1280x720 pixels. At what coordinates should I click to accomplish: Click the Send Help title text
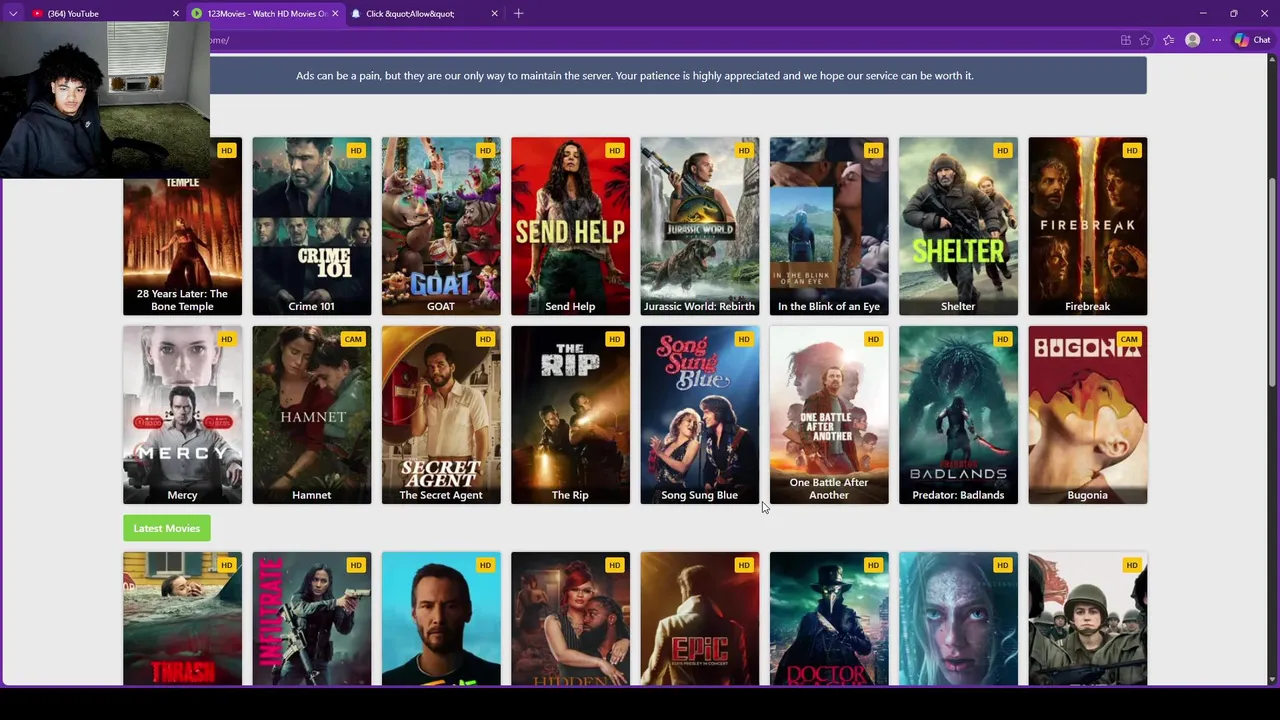[570, 306]
